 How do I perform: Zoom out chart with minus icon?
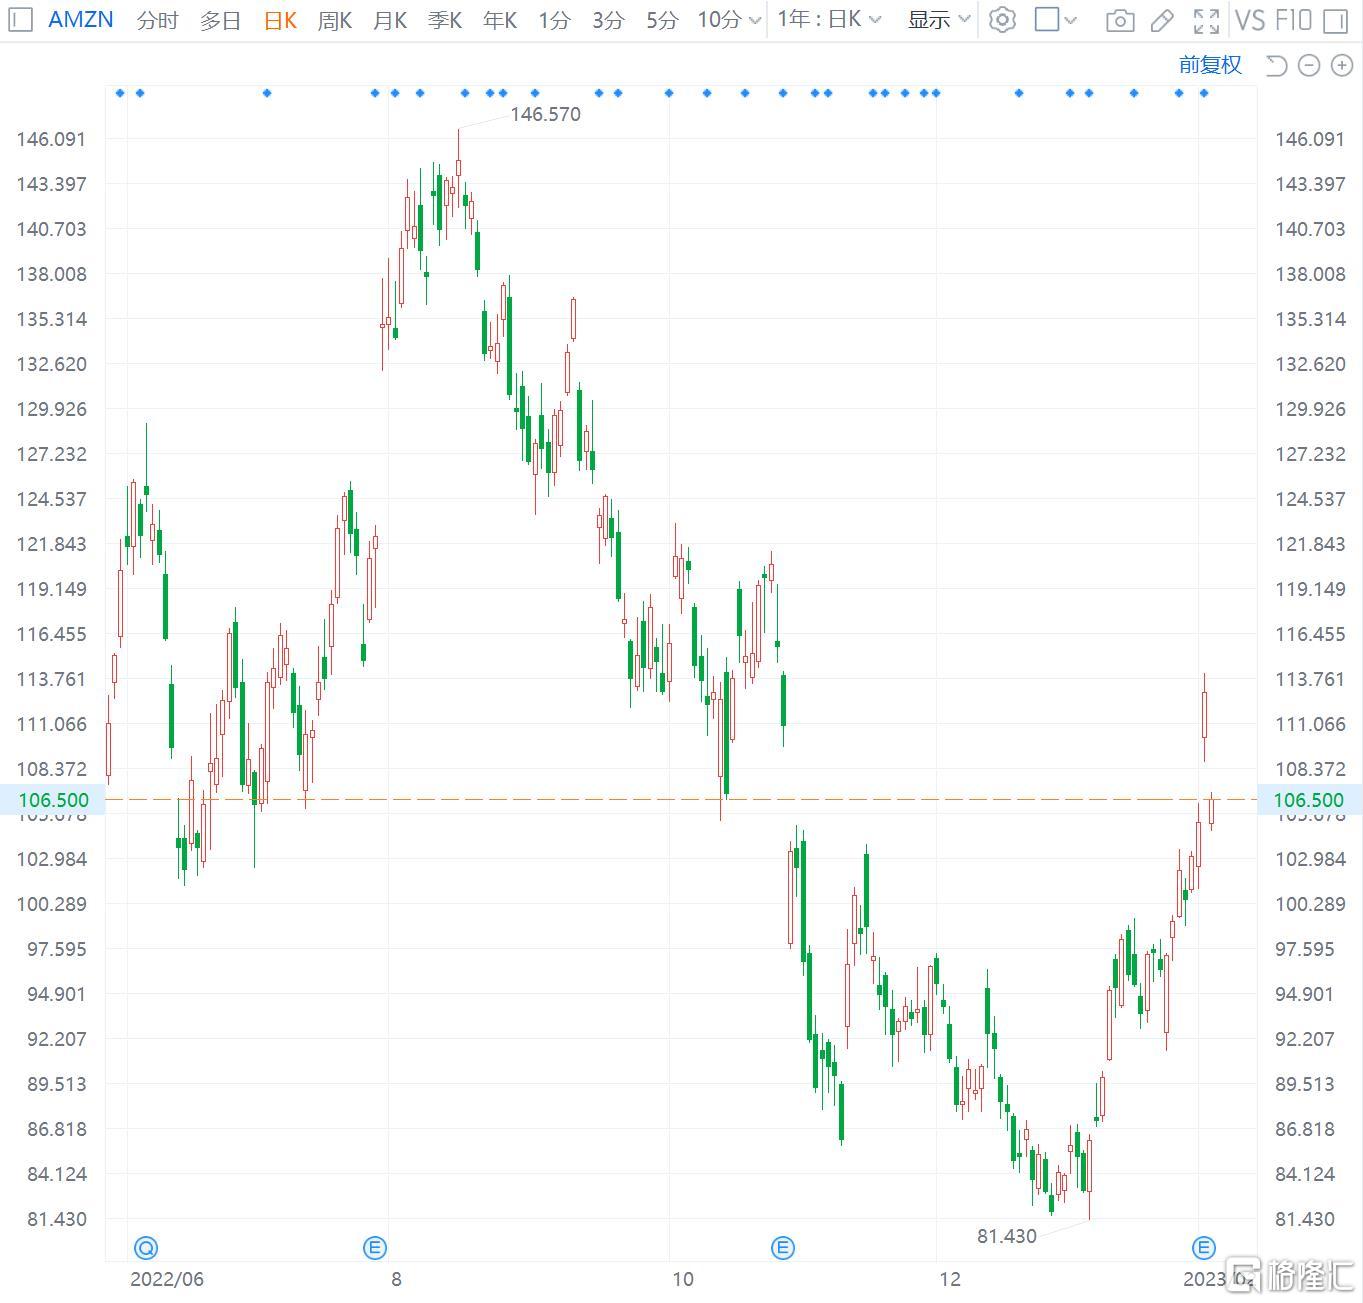1308,66
